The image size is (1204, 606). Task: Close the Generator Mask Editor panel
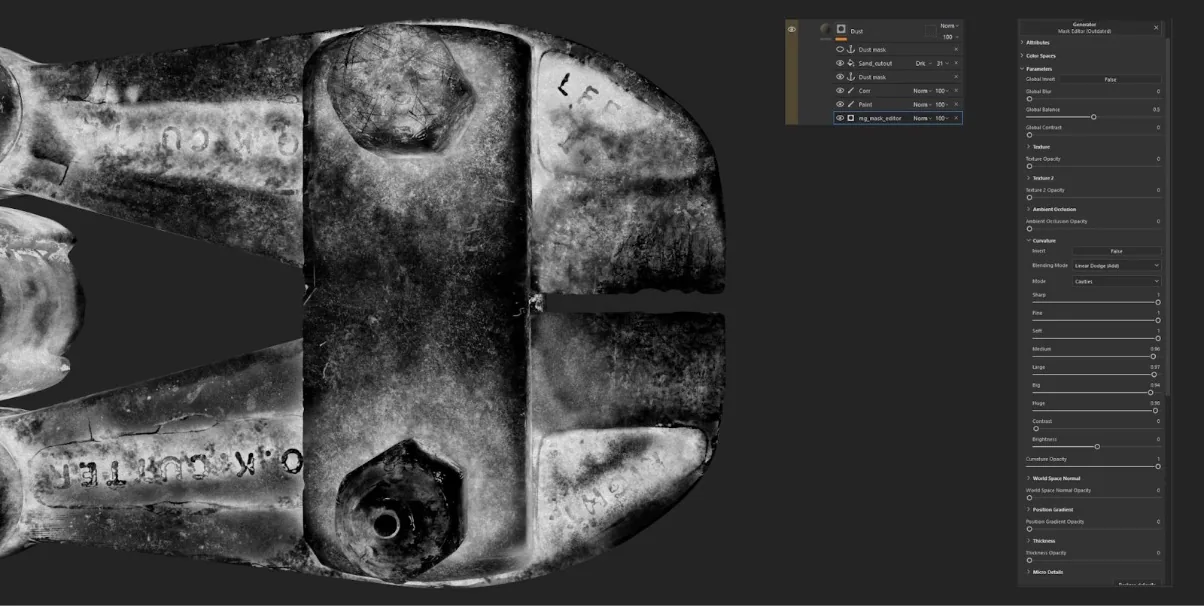coord(1156,28)
